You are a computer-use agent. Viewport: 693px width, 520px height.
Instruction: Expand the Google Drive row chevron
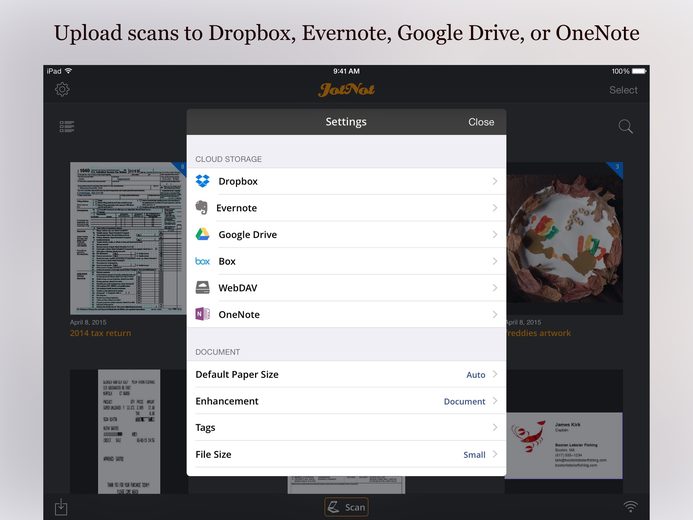[495, 234]
